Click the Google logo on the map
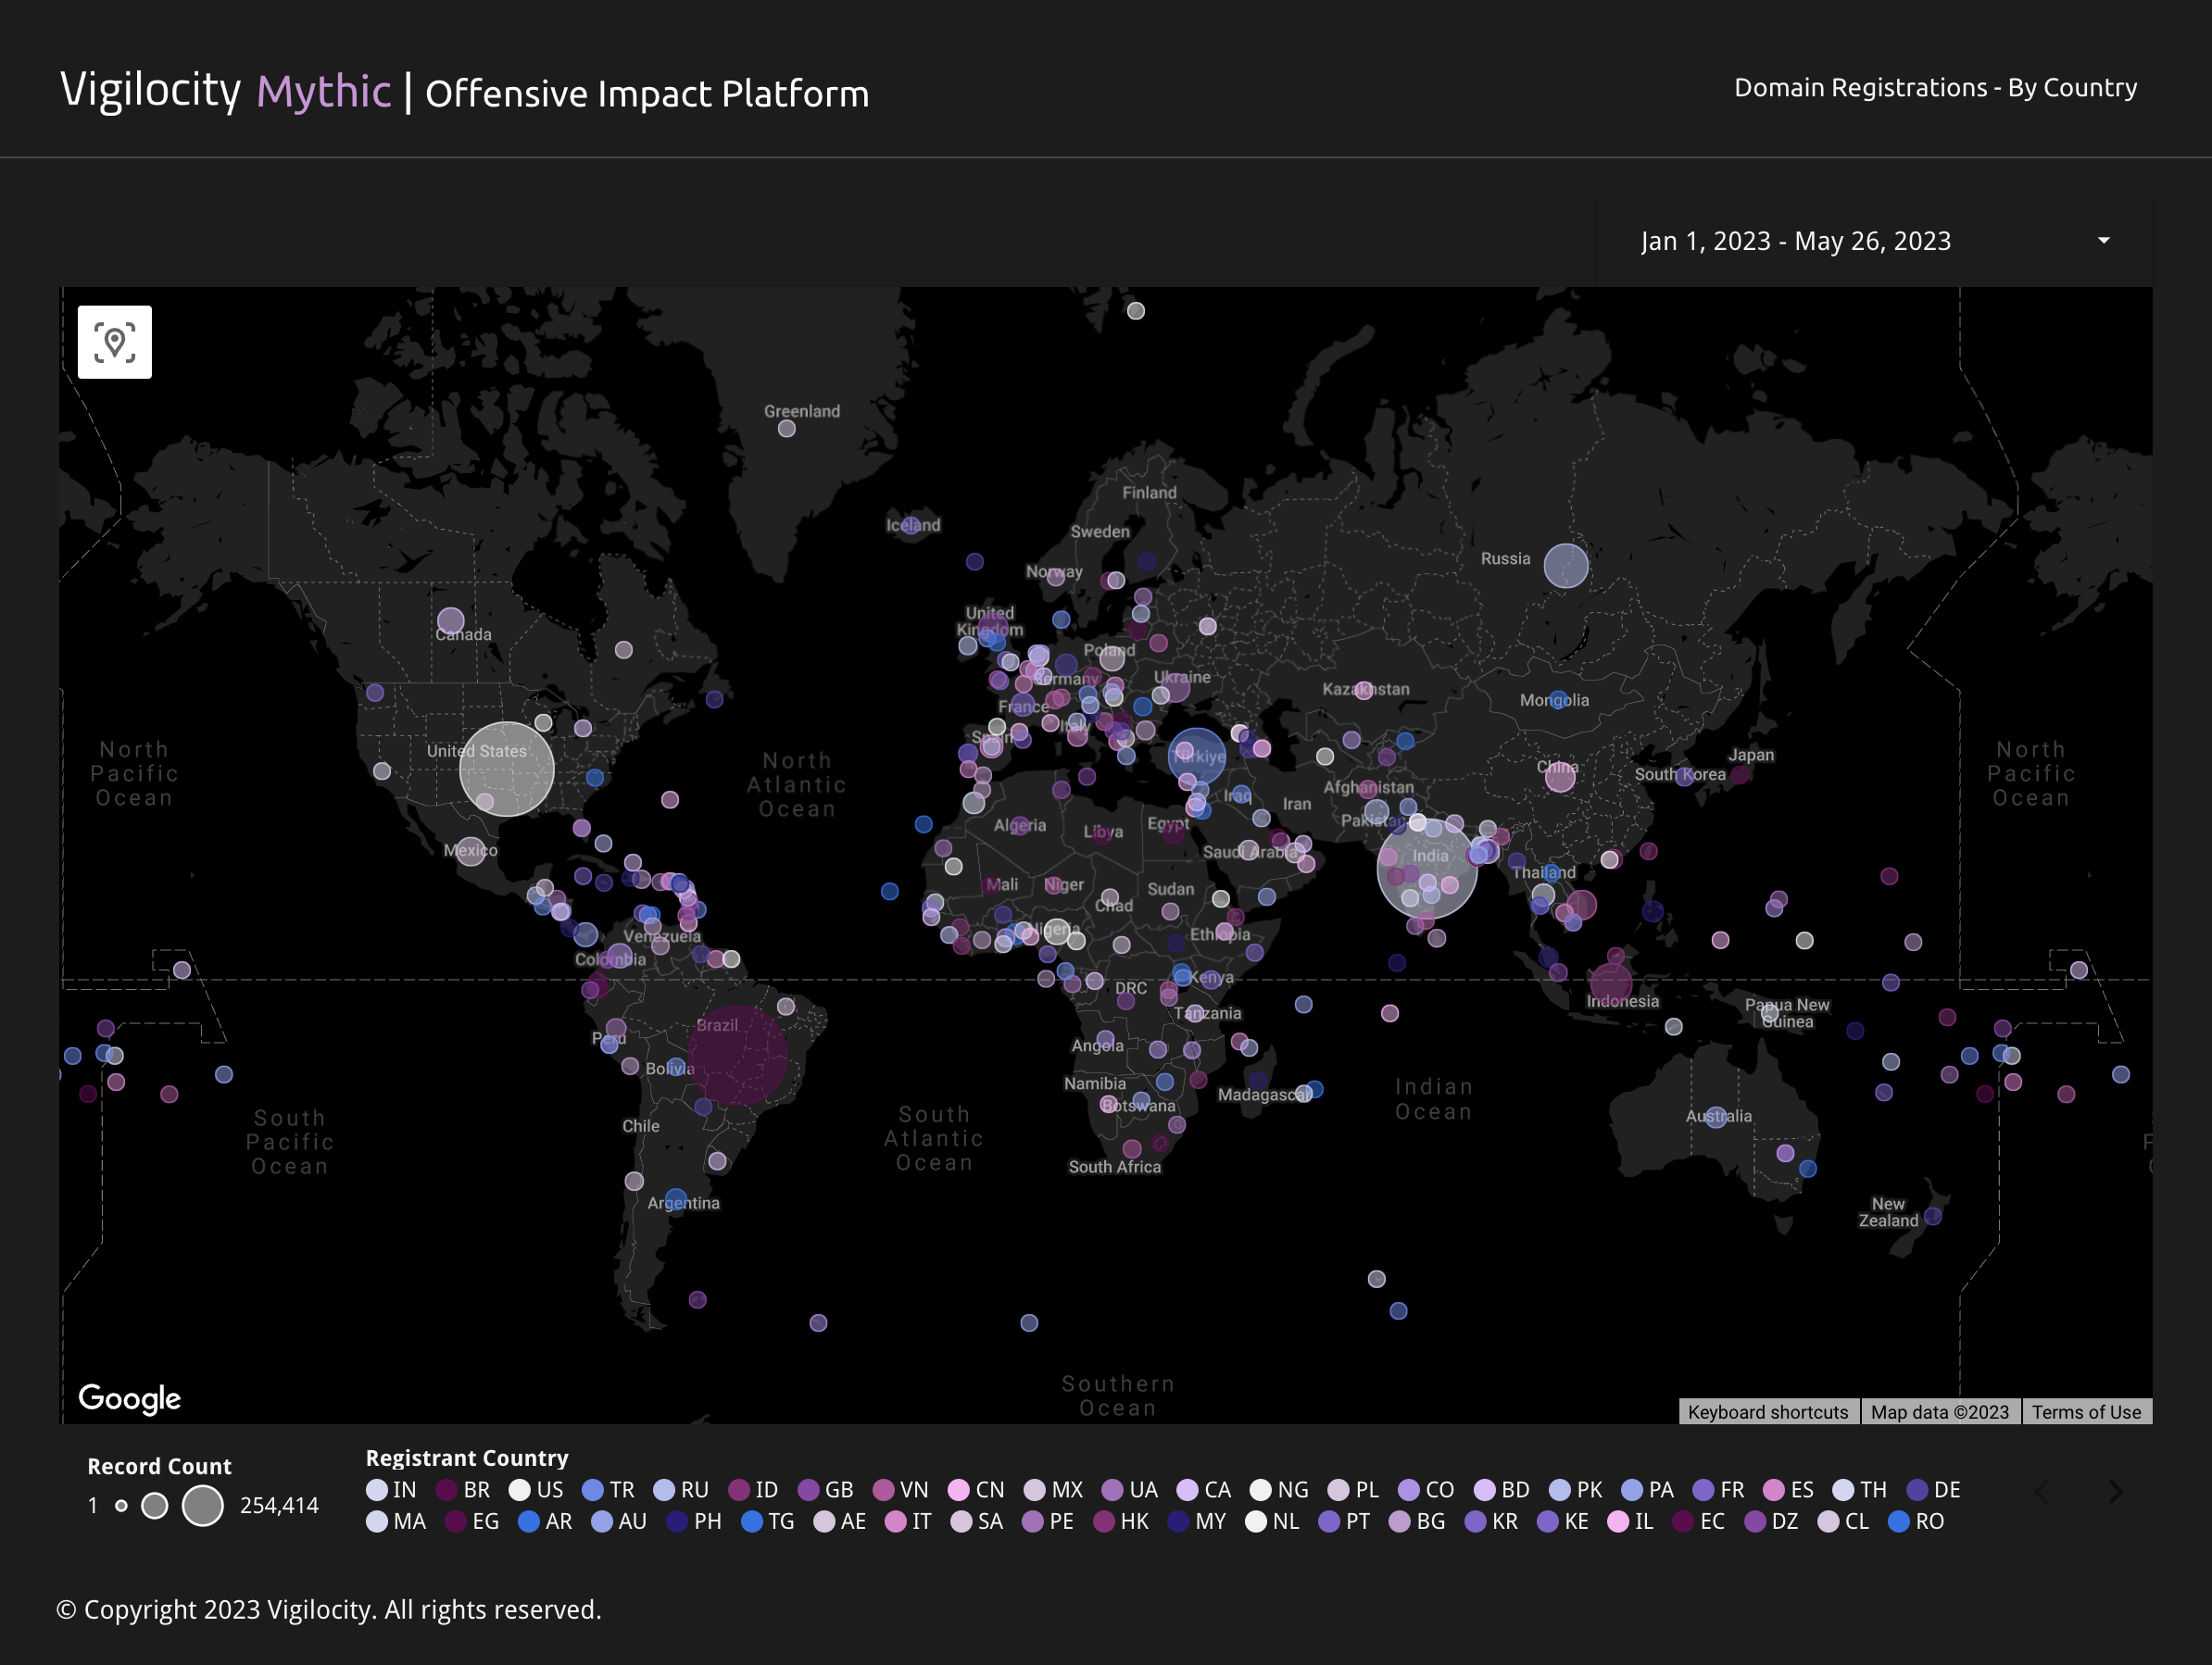Viewport: 2212px width, 1665px height. click(x=130, y=1397)
